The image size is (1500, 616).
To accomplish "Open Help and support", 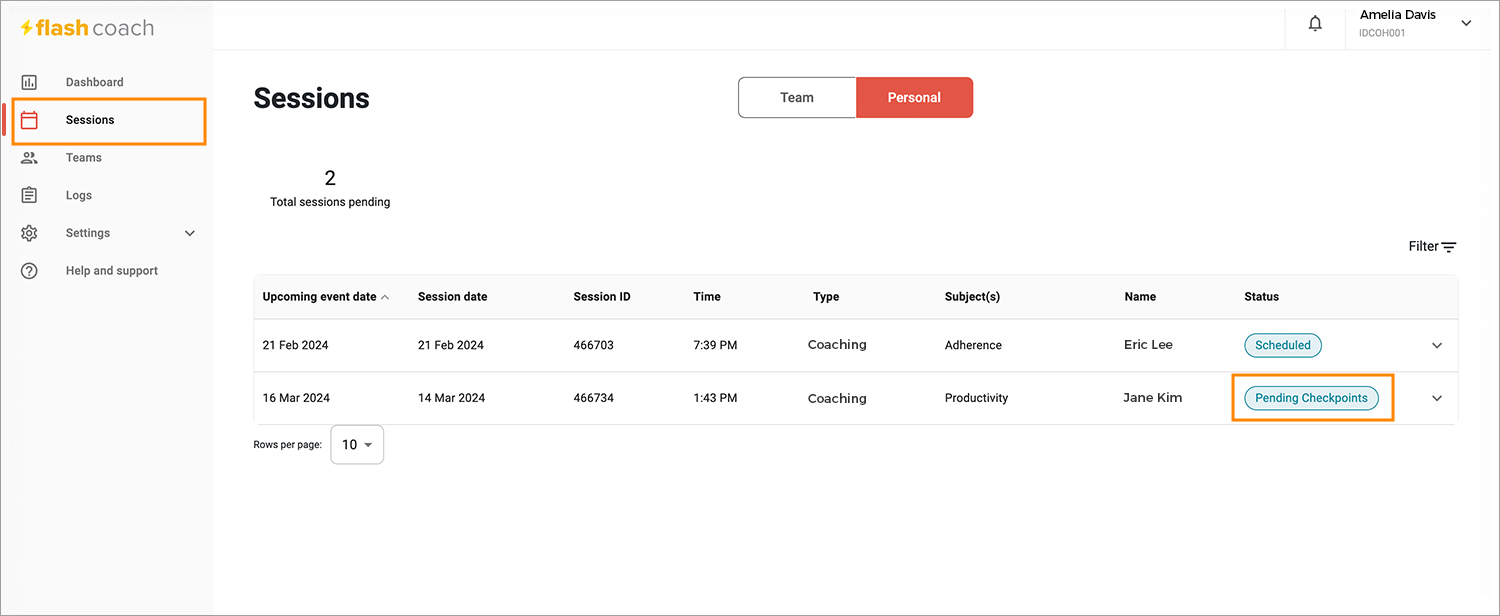I will pos(112,271).
